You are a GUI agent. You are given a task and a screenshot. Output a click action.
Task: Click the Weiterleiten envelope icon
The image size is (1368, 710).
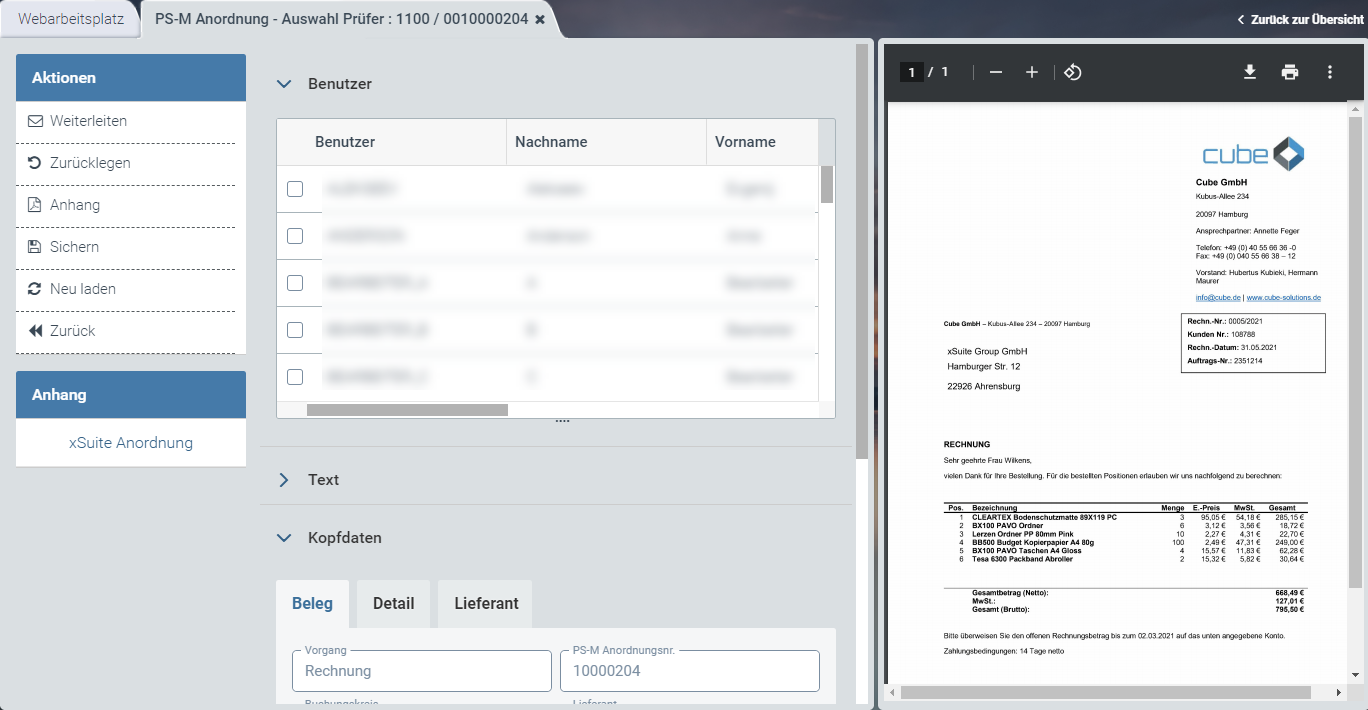click(x=35, y=121)
